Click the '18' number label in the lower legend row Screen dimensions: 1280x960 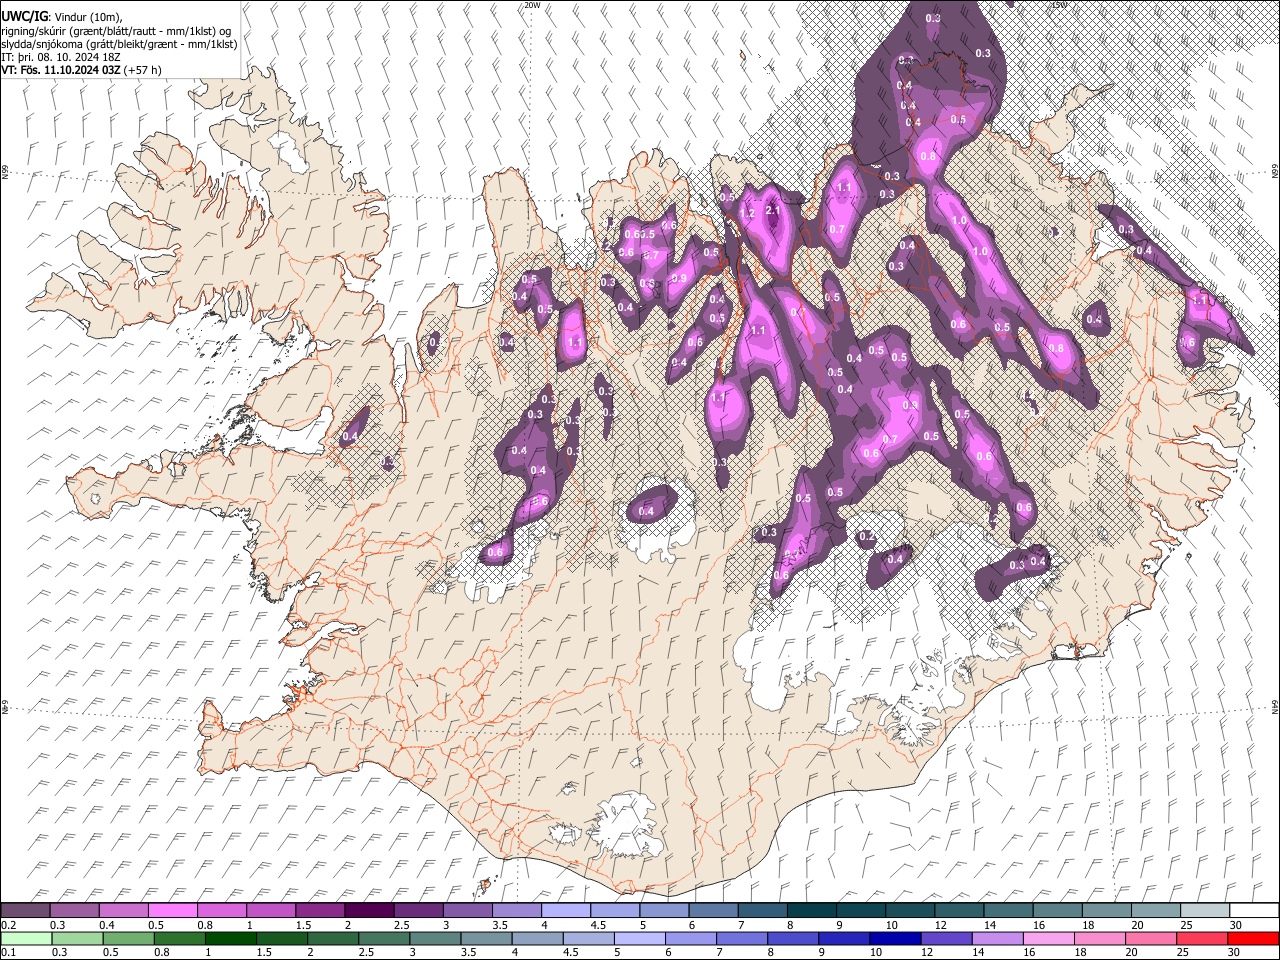[x=1080, y=953]
